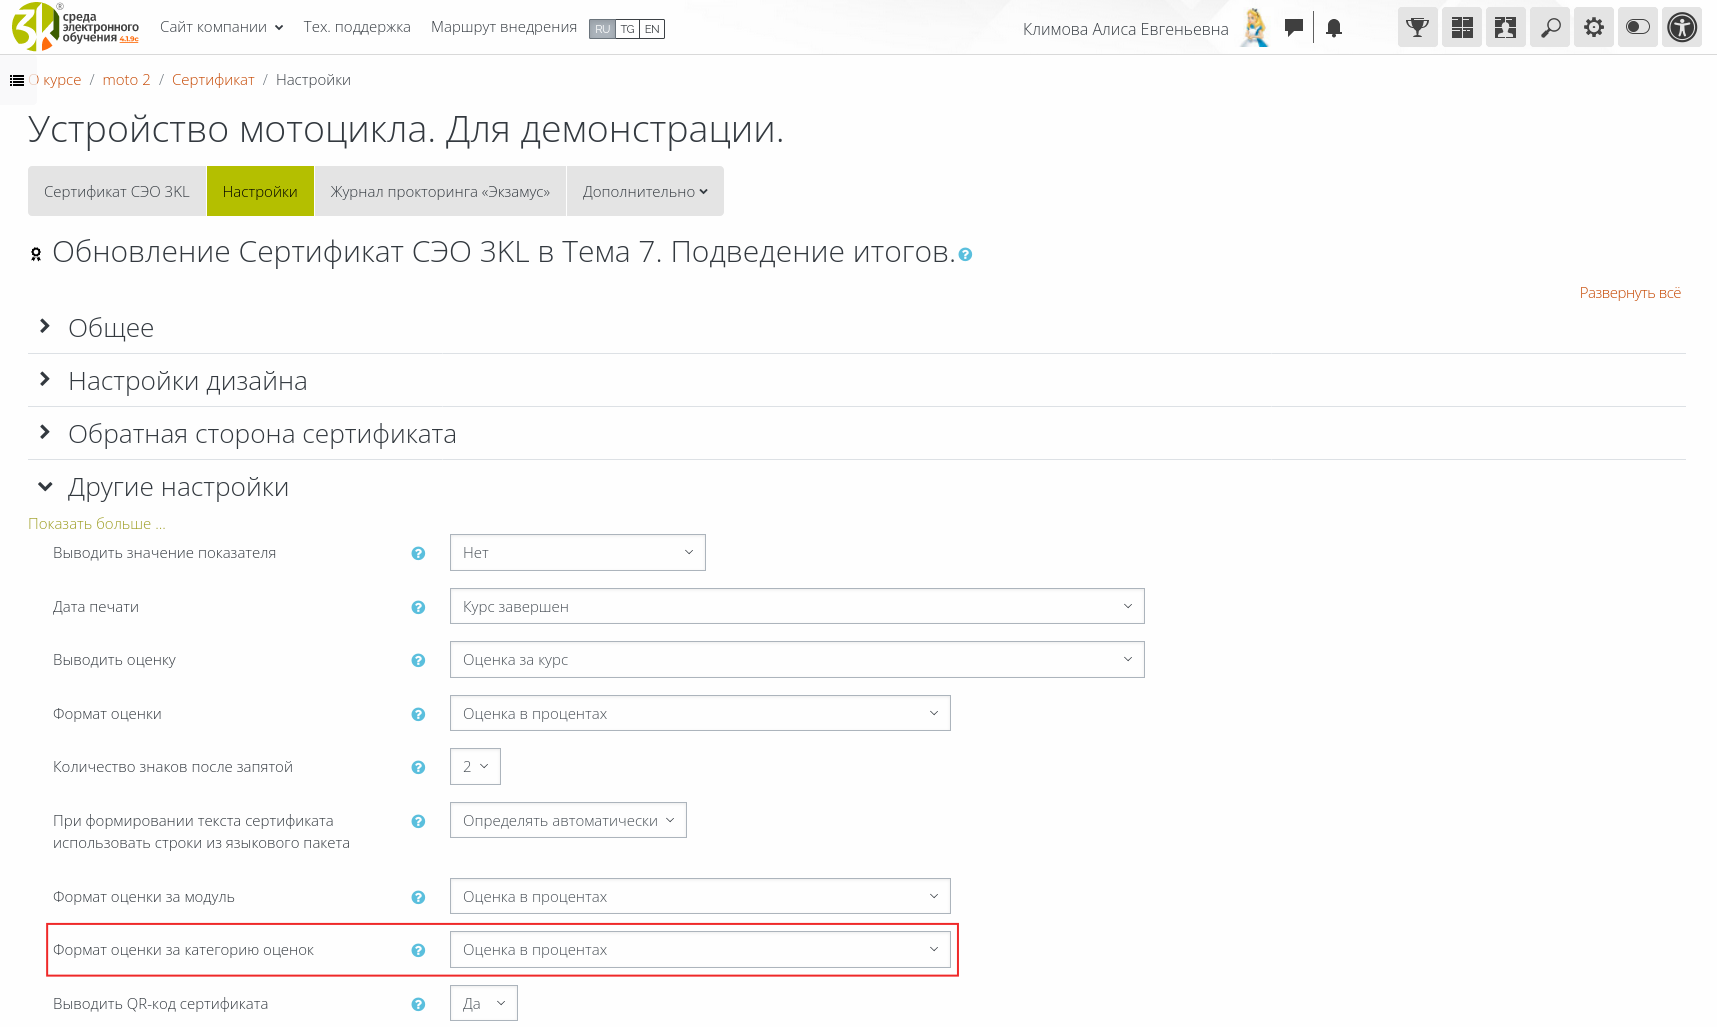This screenshot has height=1027, width=1717.
Task: Open the trophy achievements icon
Action: click(x=1417, y=28)
